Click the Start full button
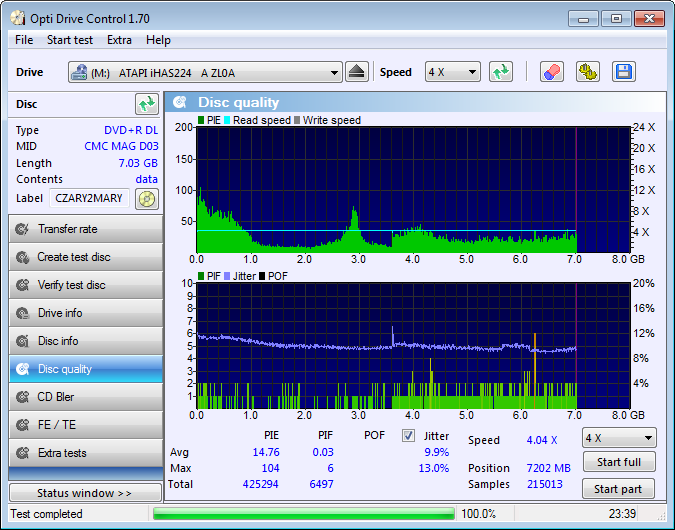 click(619, 462)
